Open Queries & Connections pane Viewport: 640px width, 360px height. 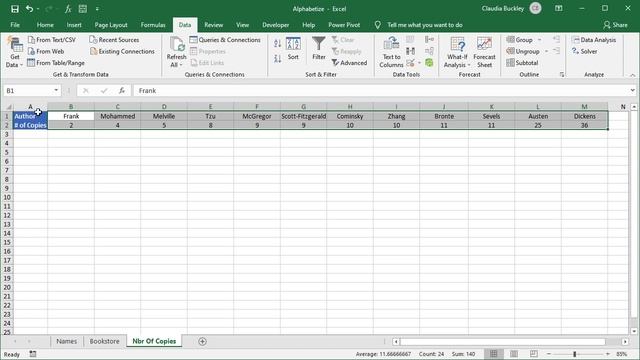click(225, 40)
